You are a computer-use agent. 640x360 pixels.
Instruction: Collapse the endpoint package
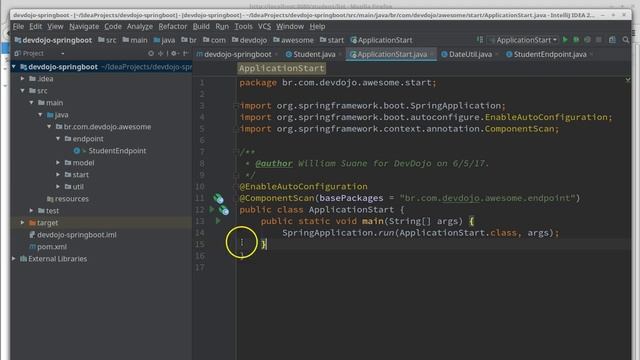tap(58, 139)
